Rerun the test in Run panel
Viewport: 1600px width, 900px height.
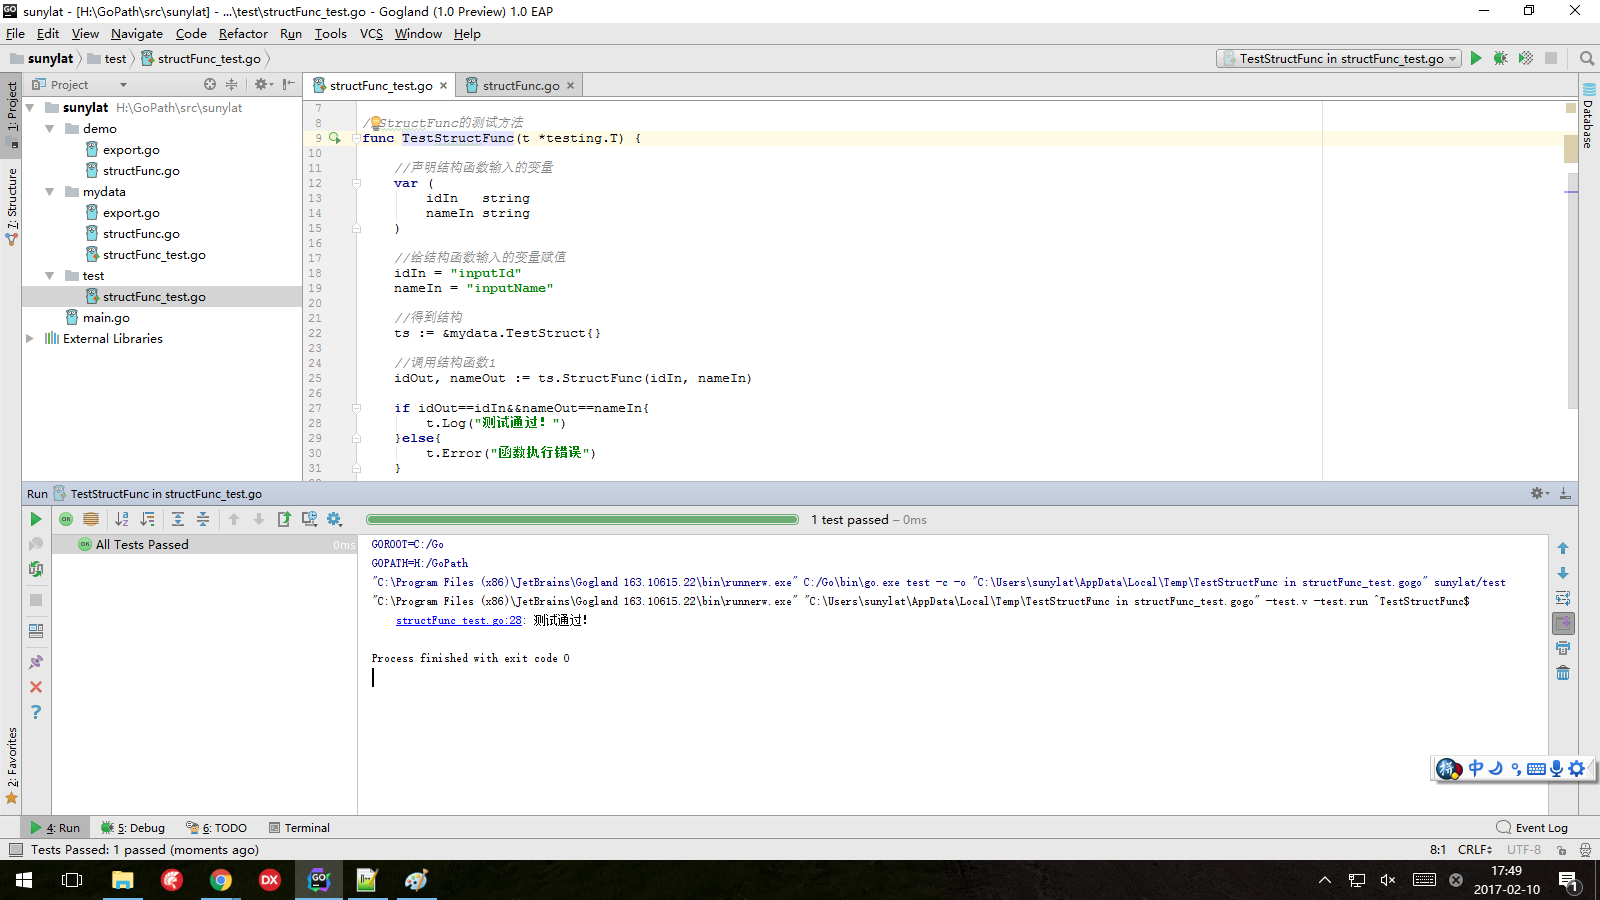point(36,519)
